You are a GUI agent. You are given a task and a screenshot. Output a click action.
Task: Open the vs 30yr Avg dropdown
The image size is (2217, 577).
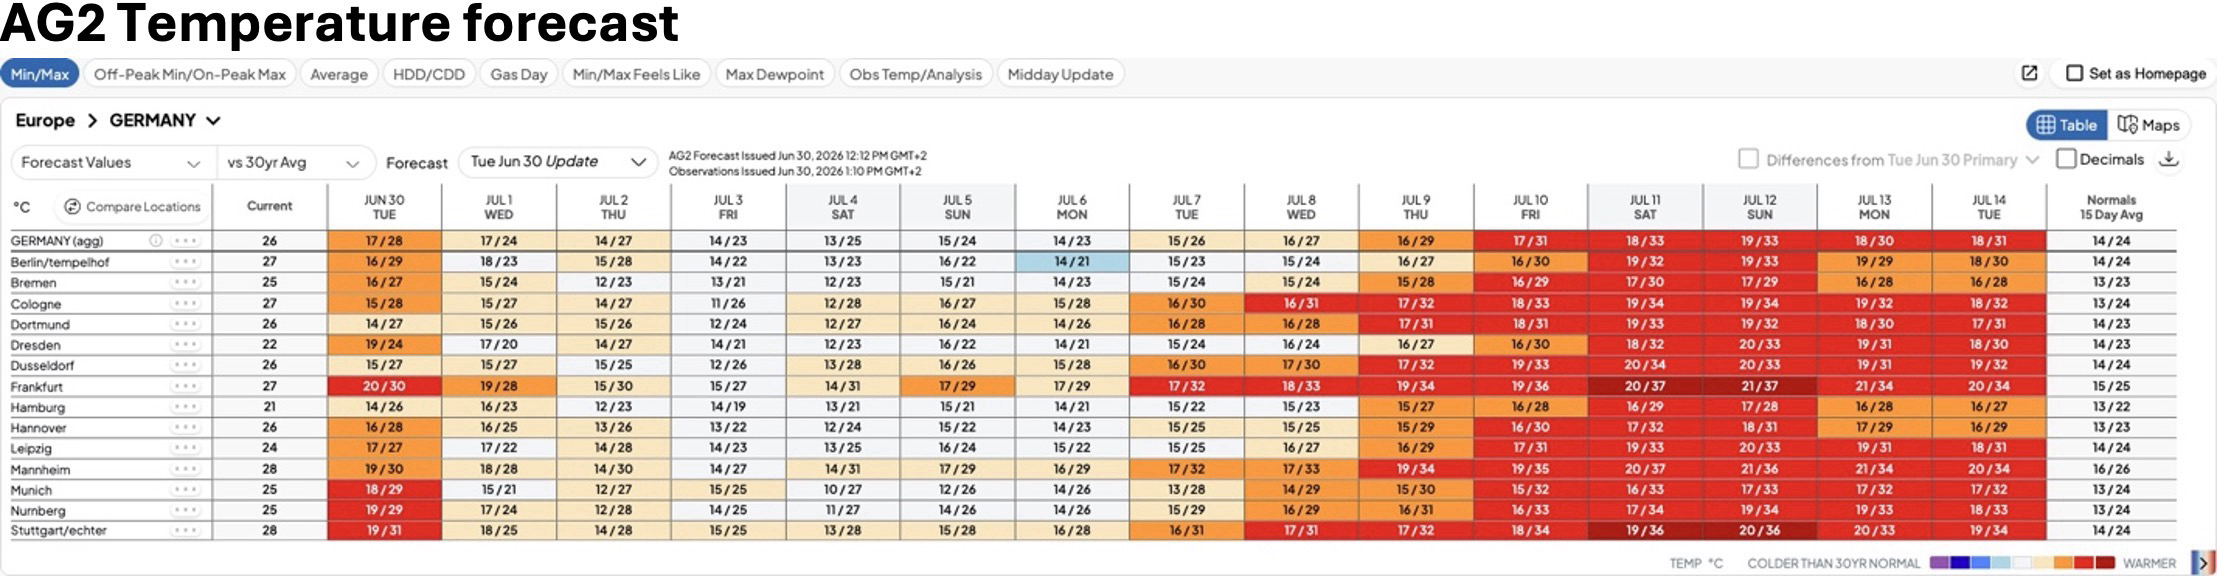click(x=294, y=162)
